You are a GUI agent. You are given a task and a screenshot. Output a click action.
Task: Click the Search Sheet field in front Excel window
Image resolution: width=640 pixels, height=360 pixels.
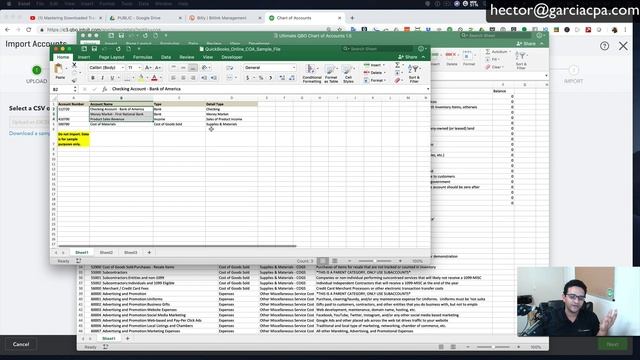378,49
